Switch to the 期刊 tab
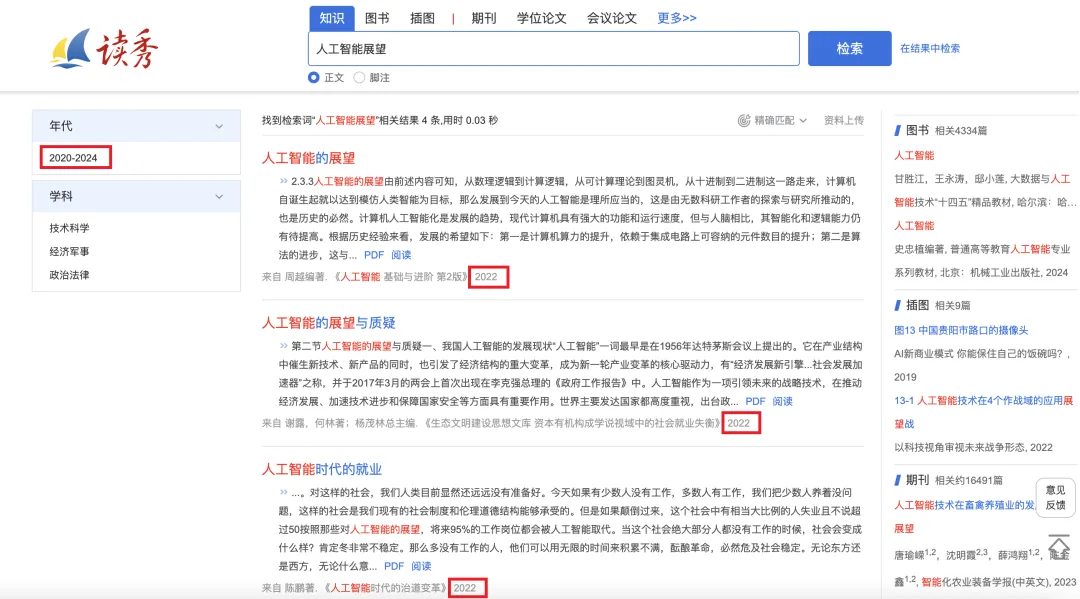 [484, 19]
